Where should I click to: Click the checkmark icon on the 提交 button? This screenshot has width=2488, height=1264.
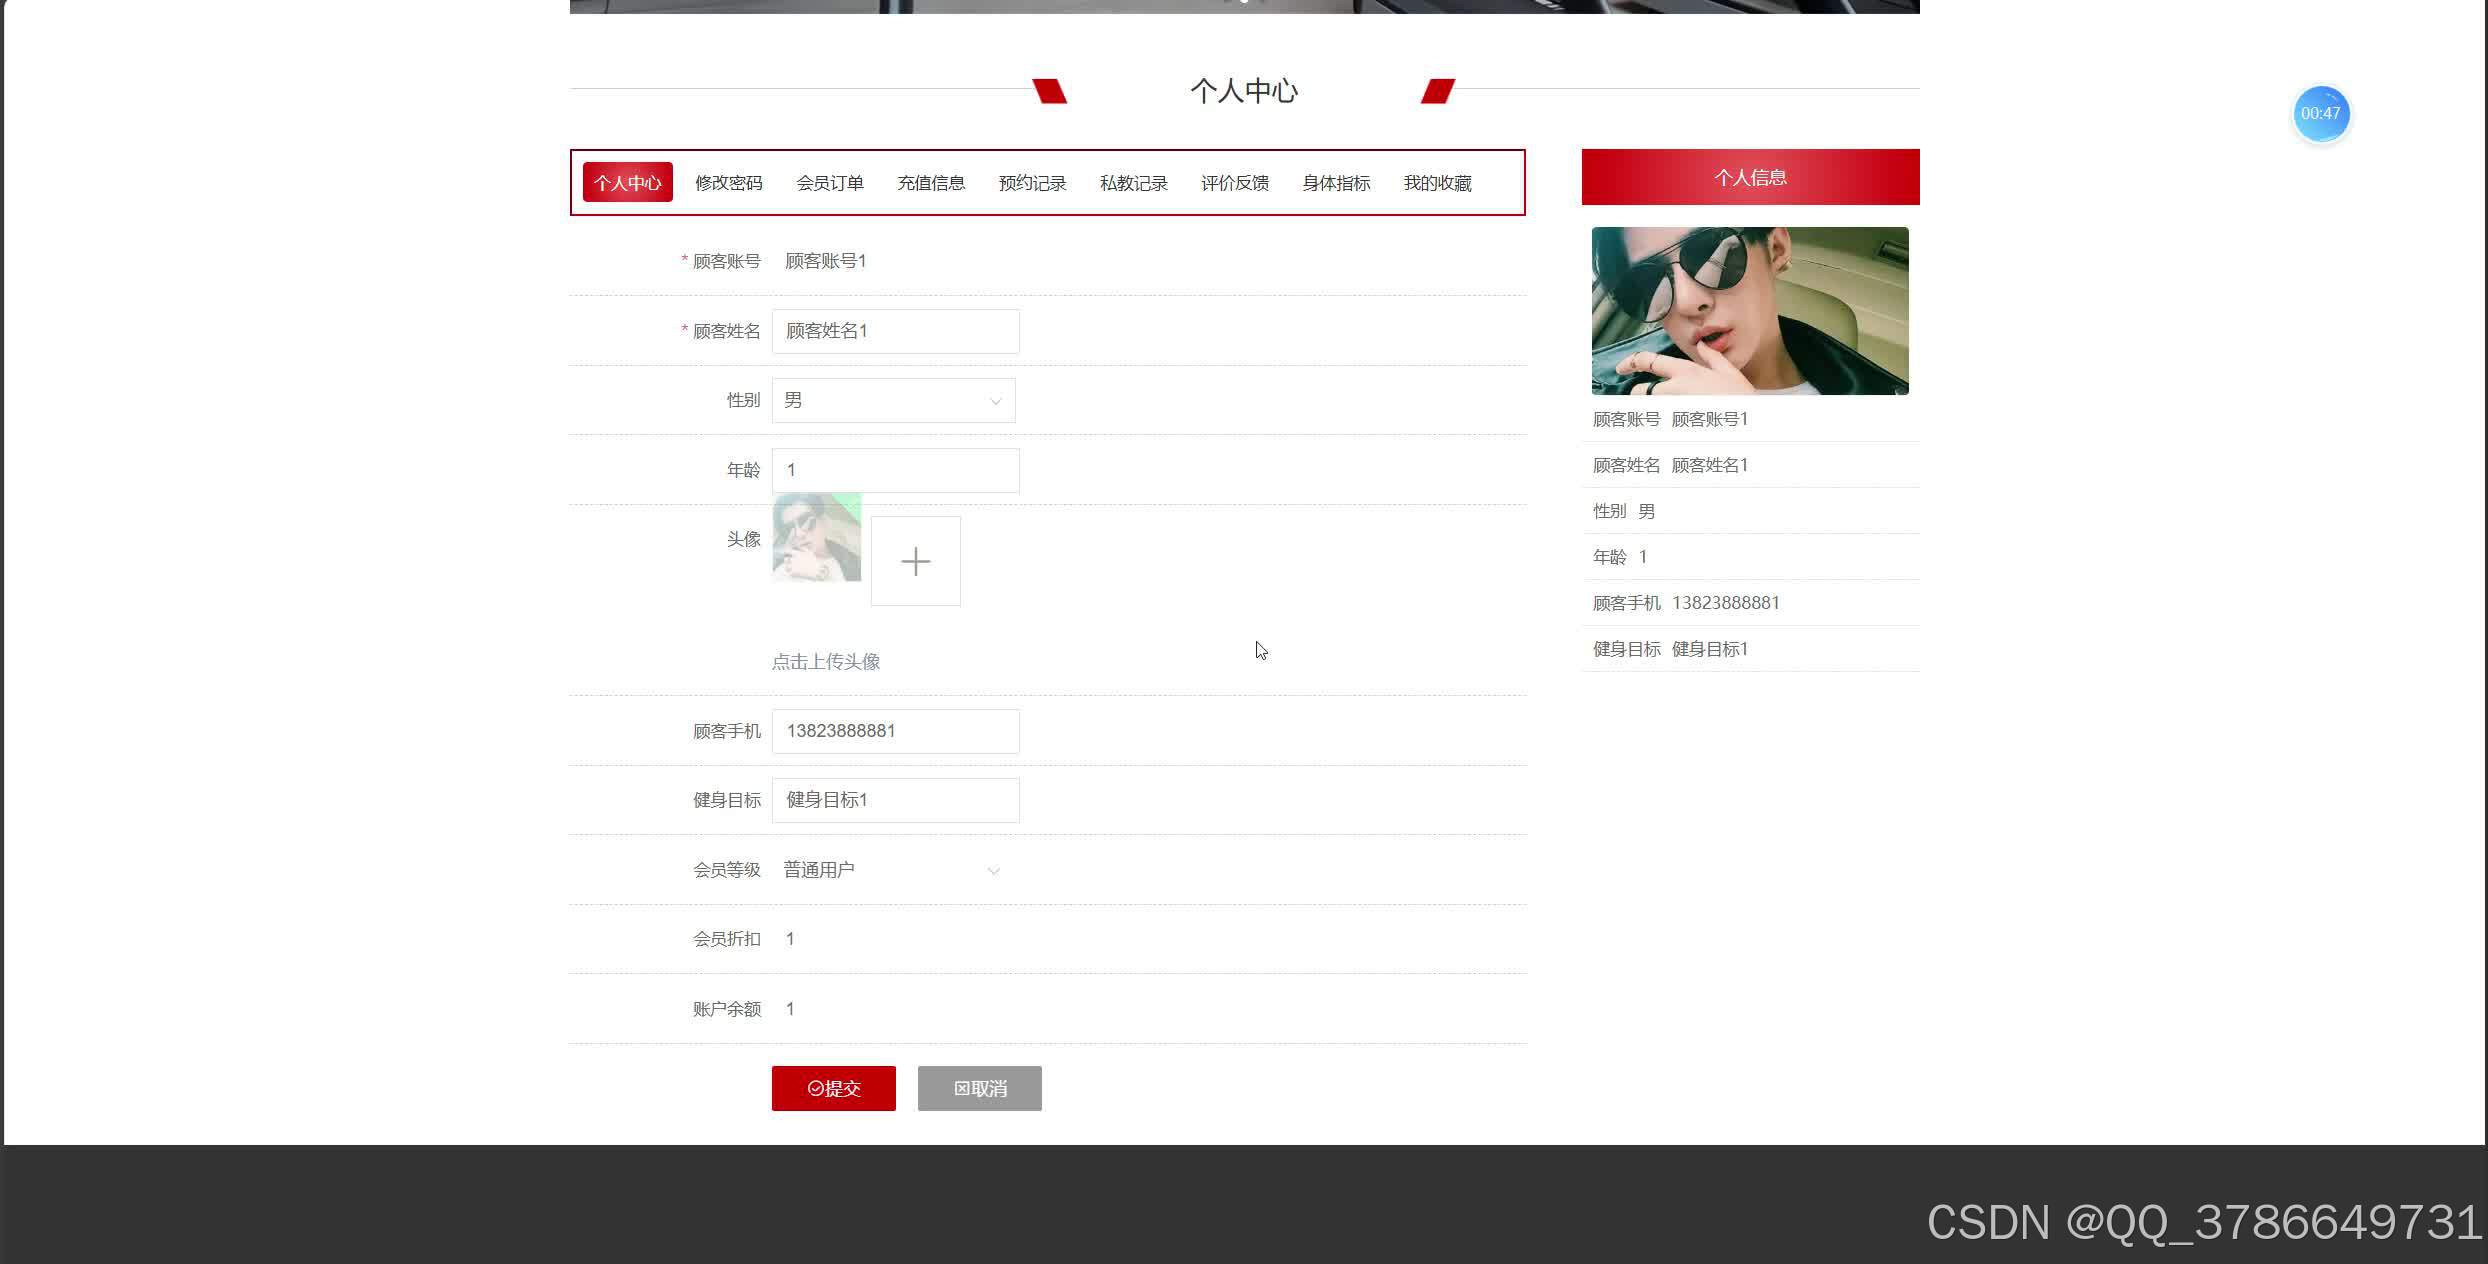click(x=817, y=1088)
